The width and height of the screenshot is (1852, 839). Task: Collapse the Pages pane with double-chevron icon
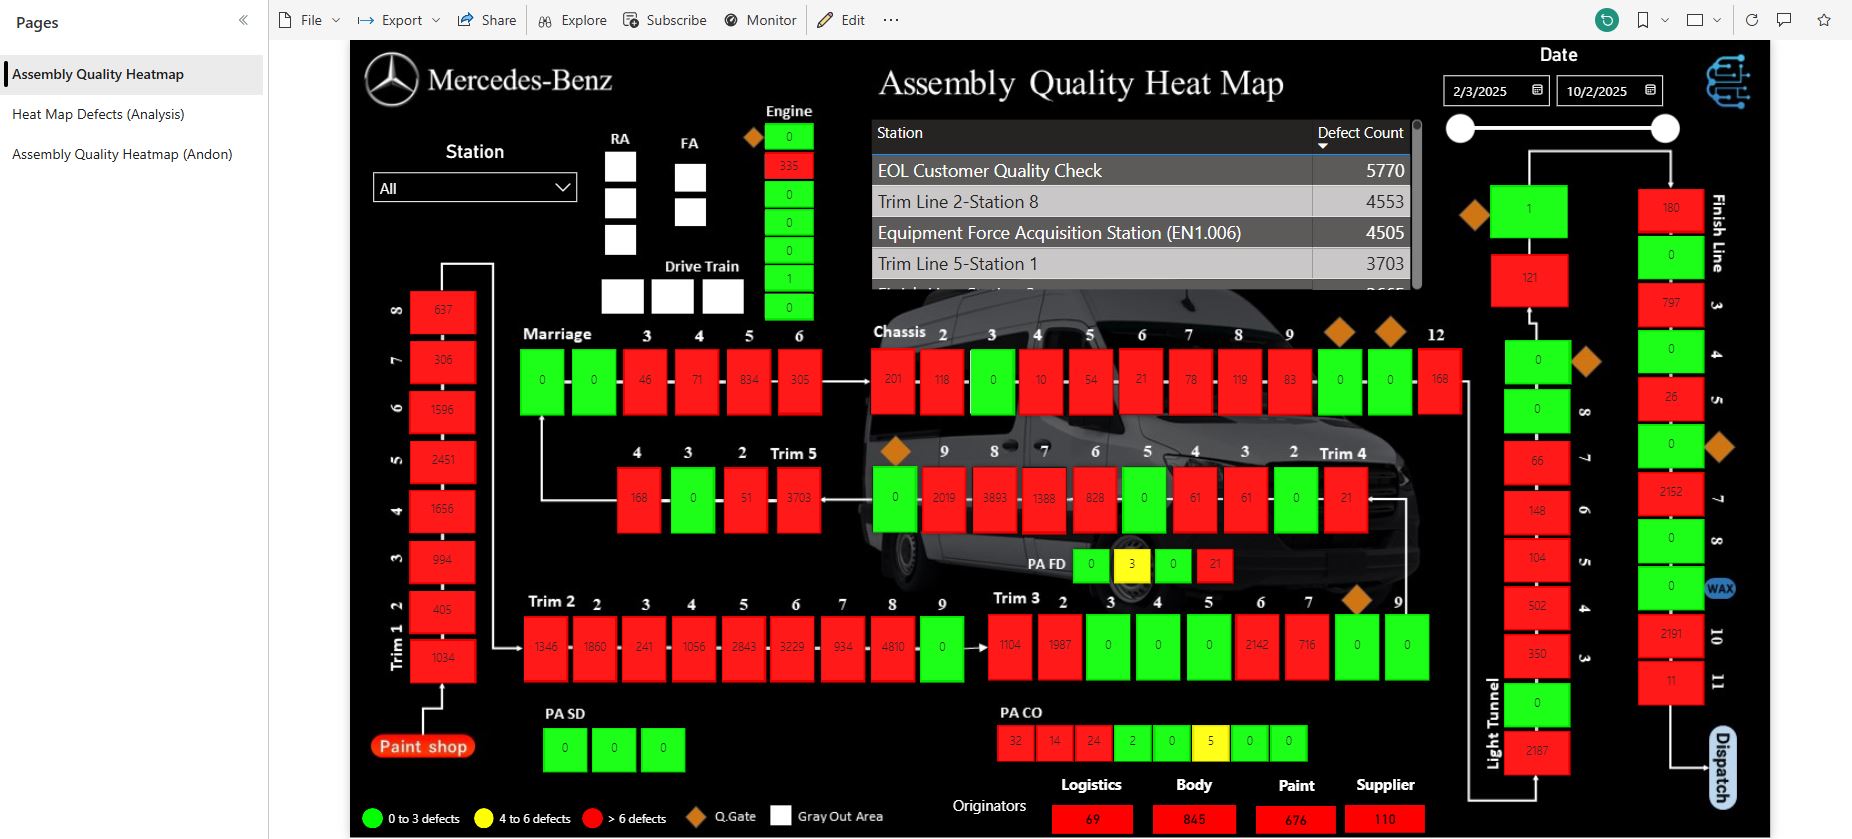[243, 20]
